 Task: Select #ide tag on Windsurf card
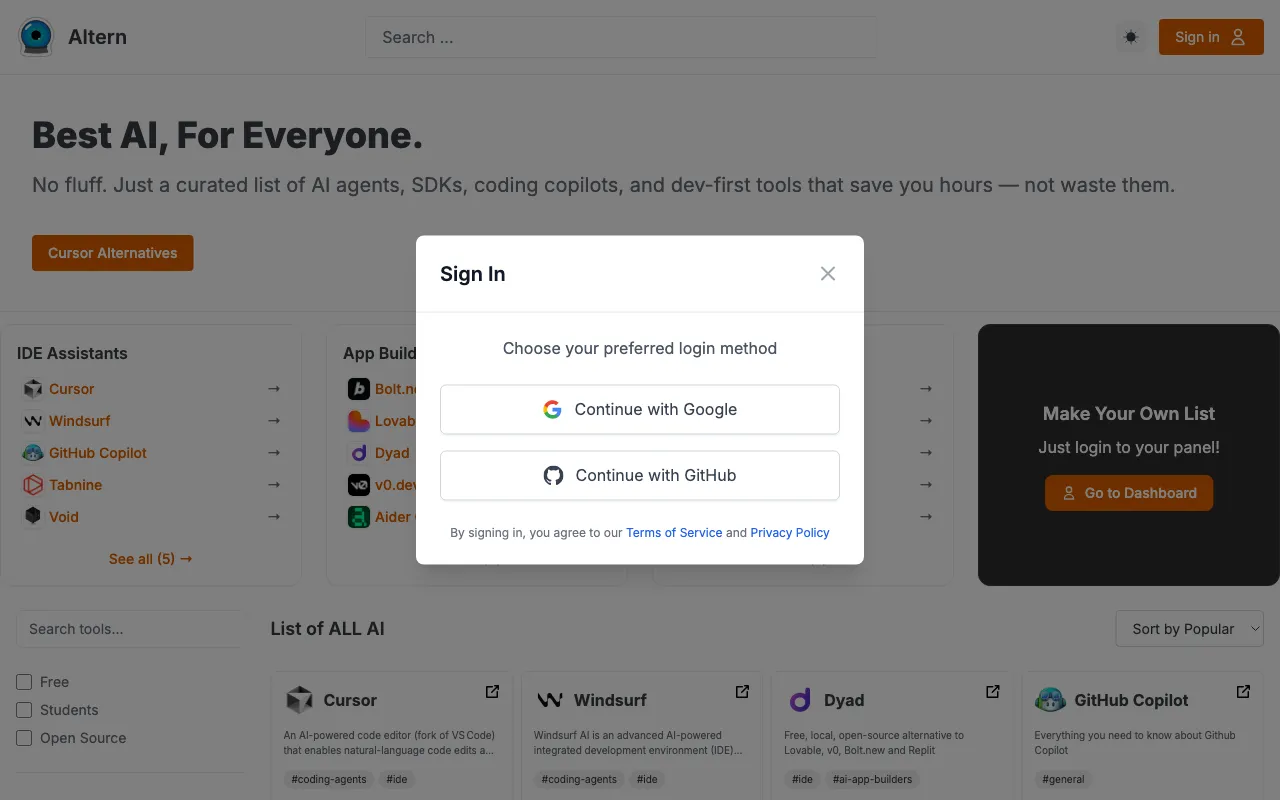[648, 779]
